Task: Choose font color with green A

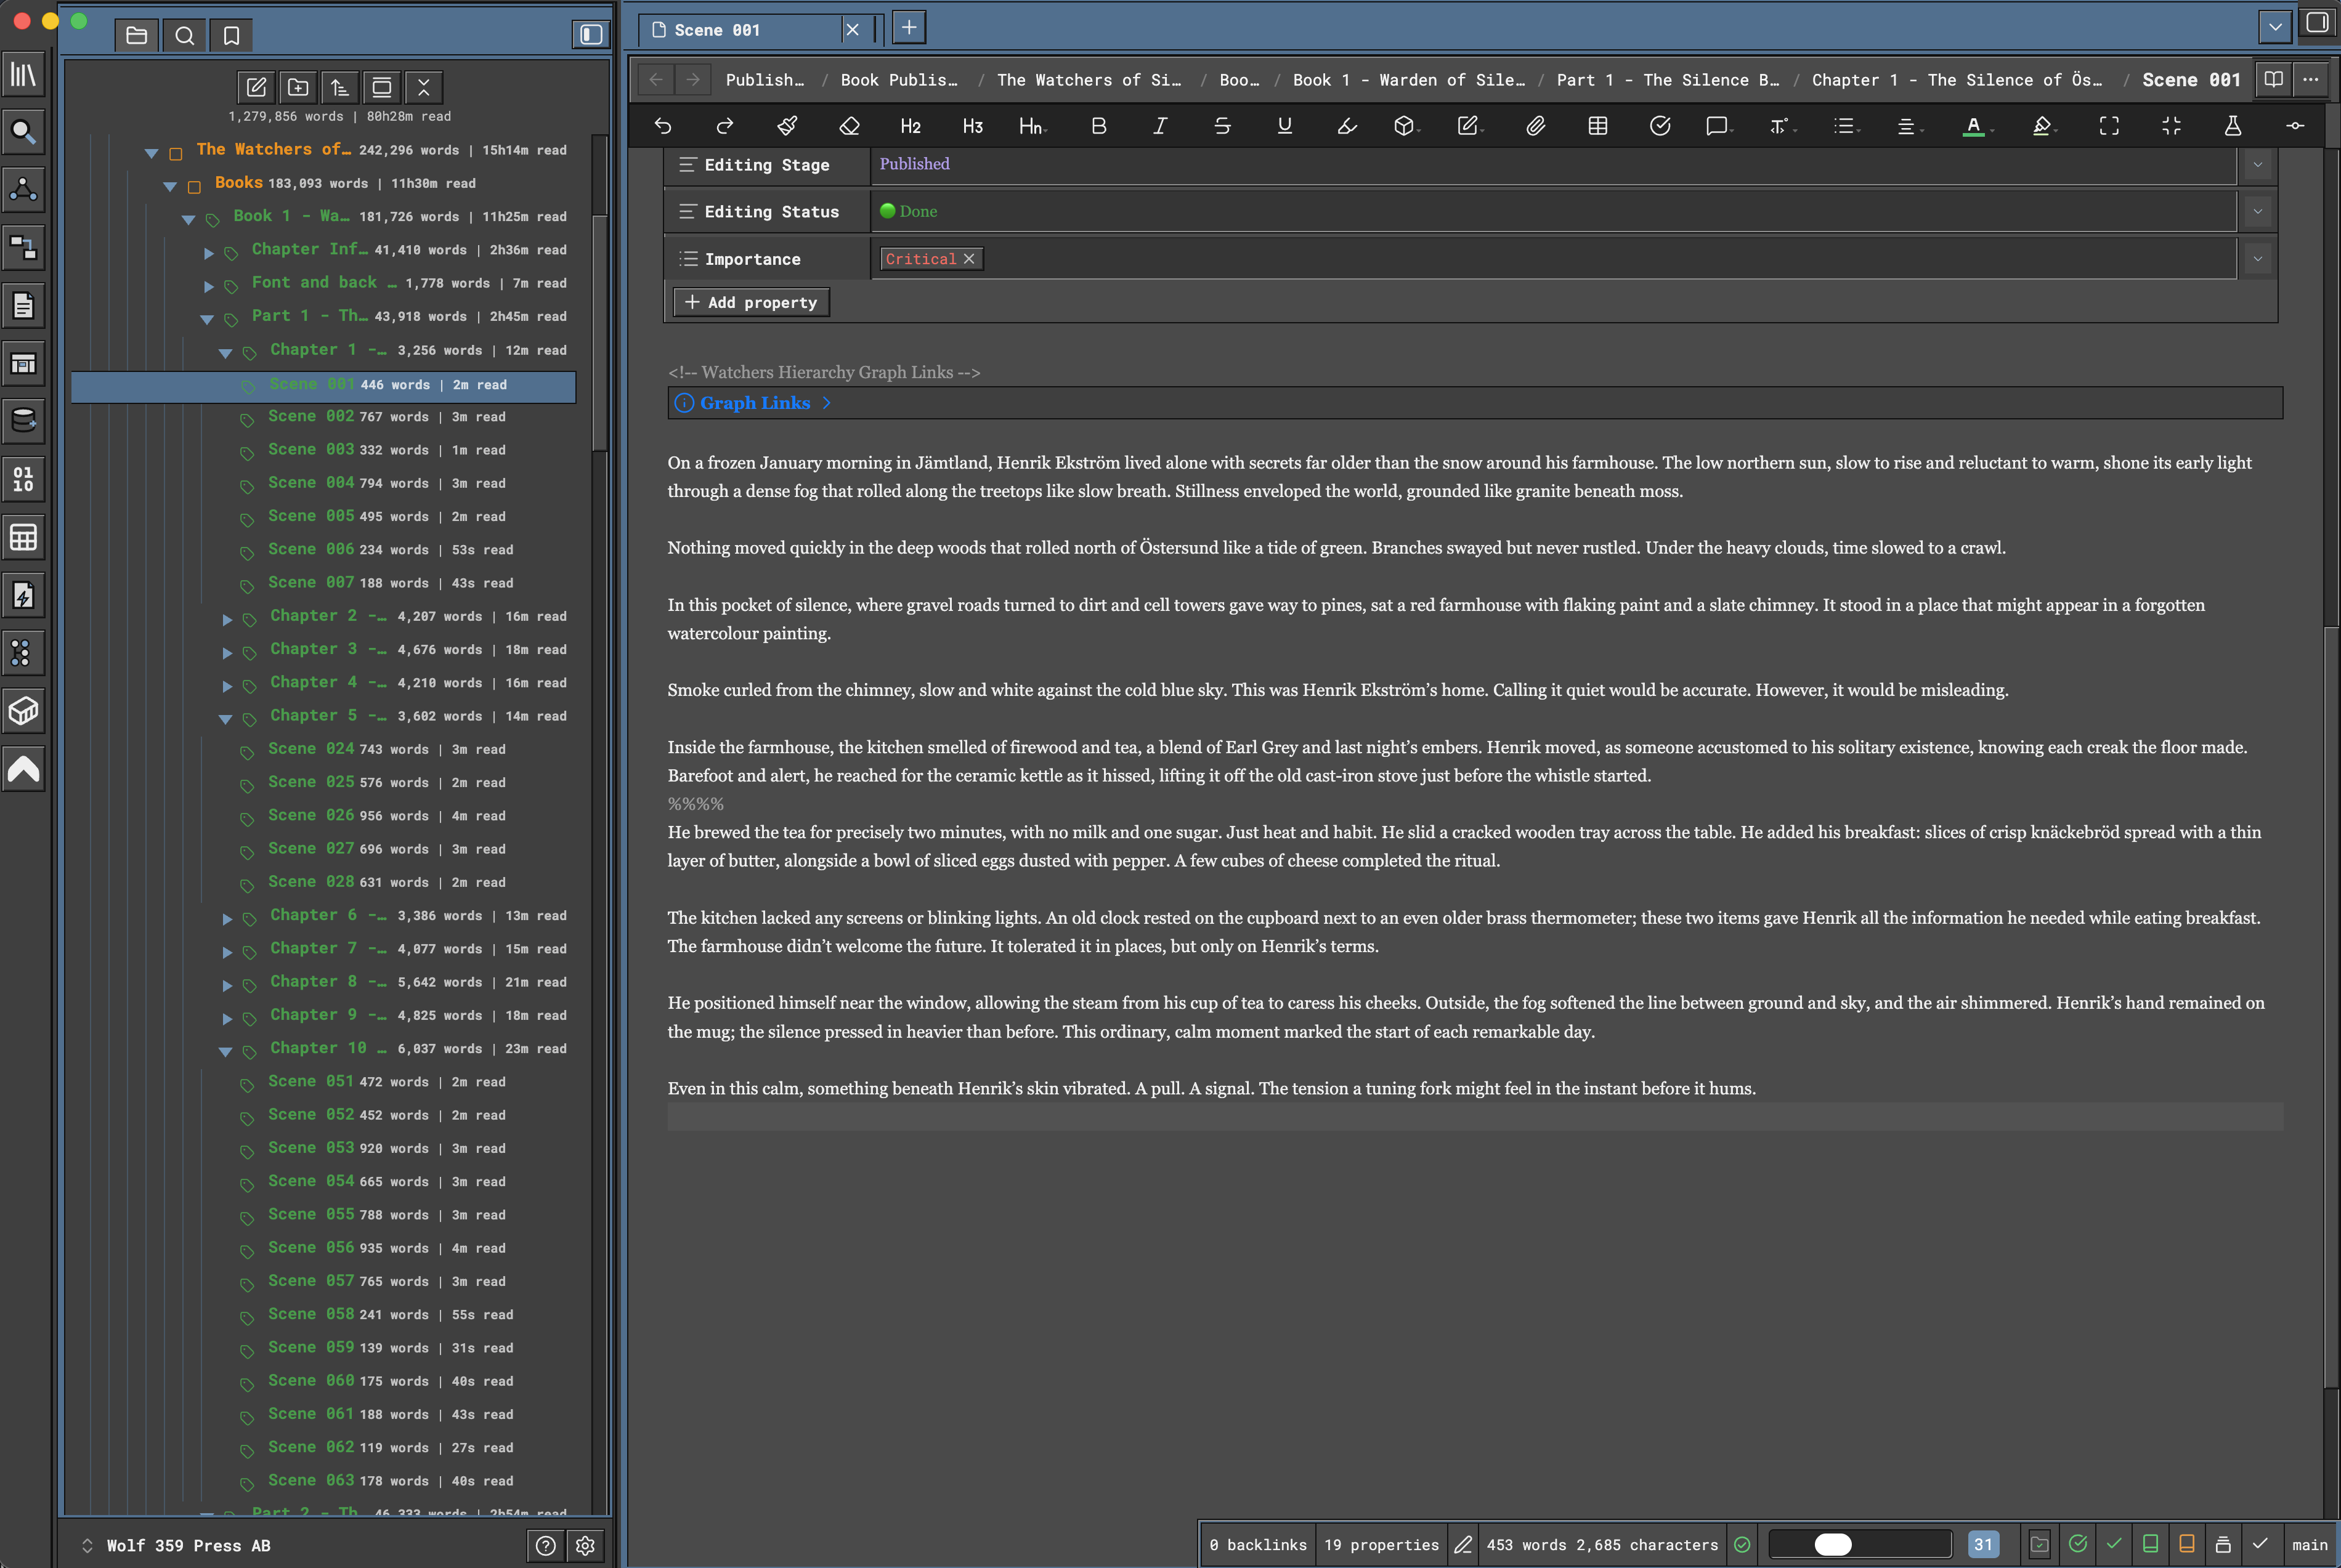Action: [1973, 126]
